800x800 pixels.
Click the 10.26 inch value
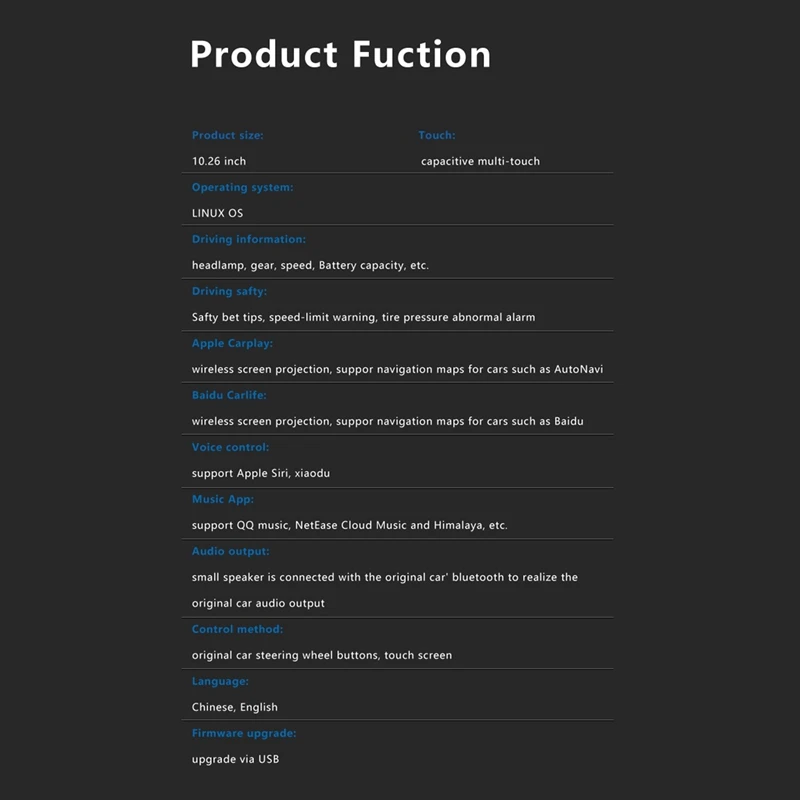pyautogui.click(x=219, y=161)
